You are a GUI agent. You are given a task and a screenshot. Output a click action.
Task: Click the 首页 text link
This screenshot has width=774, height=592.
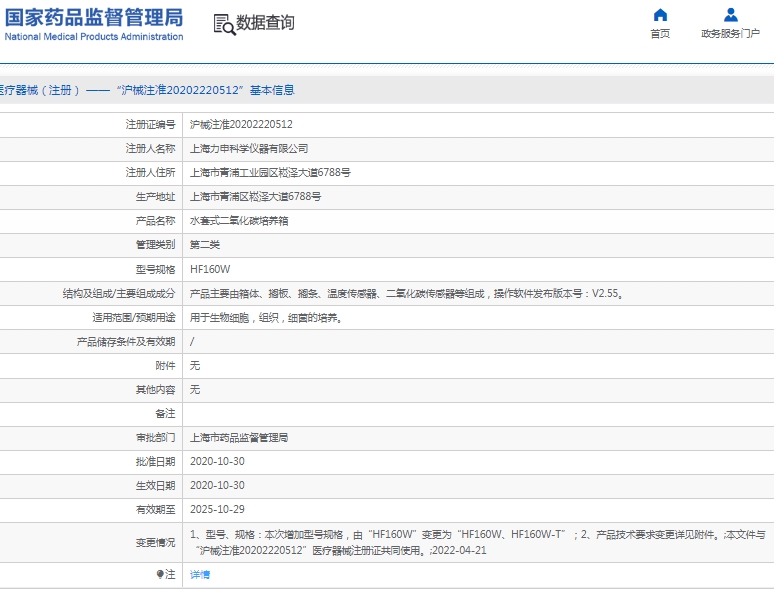coord(660,34)
